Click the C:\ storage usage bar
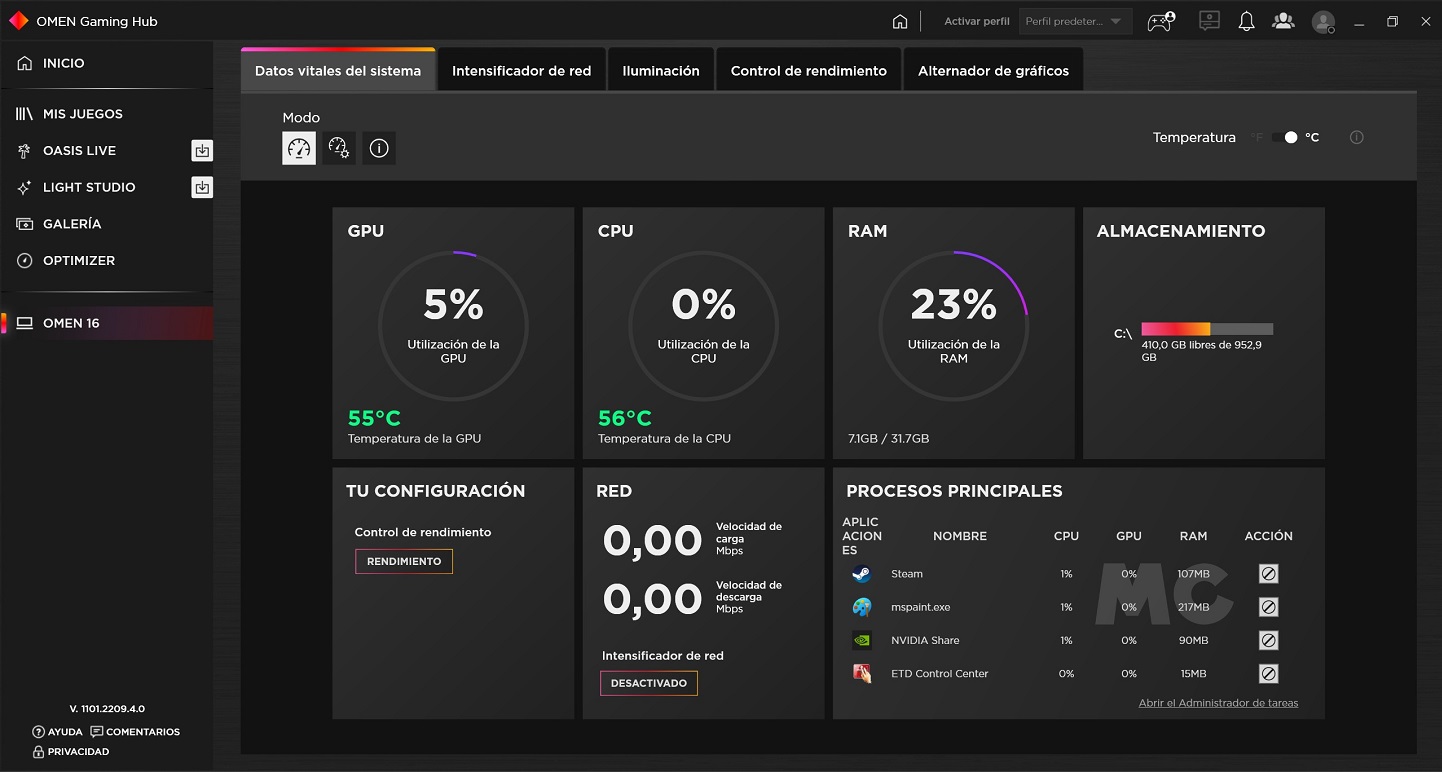Viewport: 1442px width, 772px height. click(x=1207, y=329)
